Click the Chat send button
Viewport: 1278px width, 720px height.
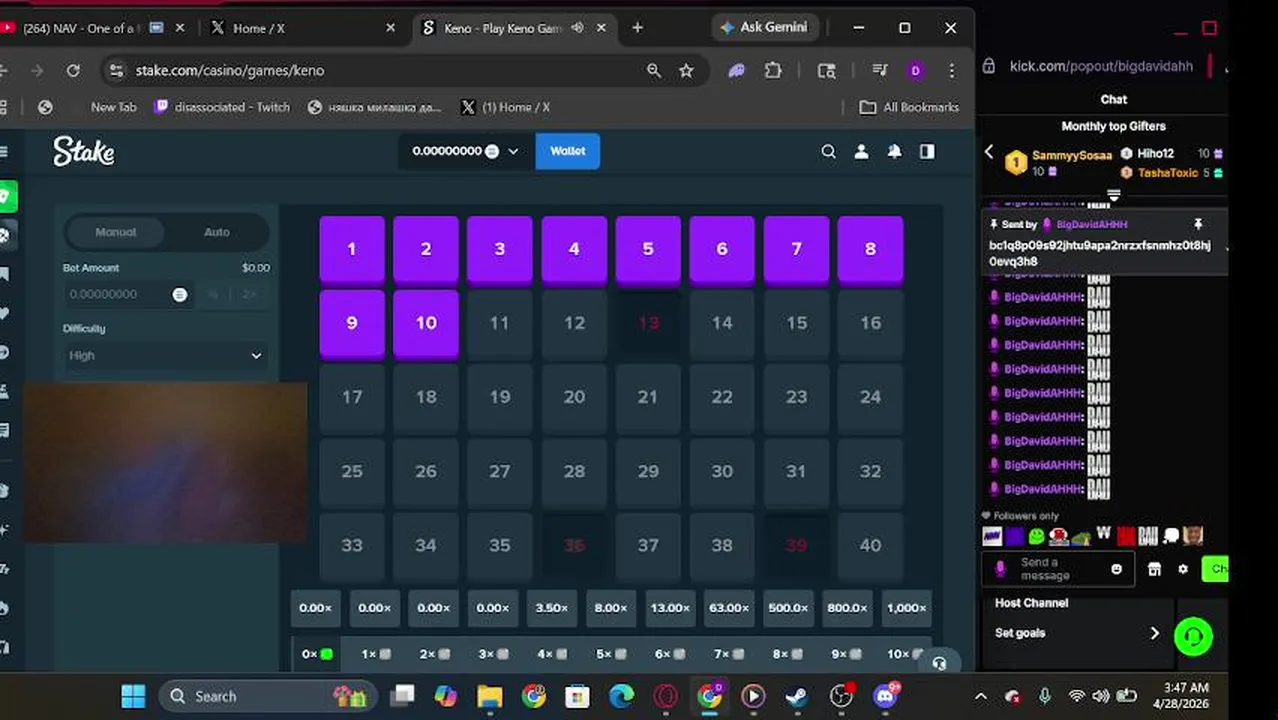(1215, 569)
